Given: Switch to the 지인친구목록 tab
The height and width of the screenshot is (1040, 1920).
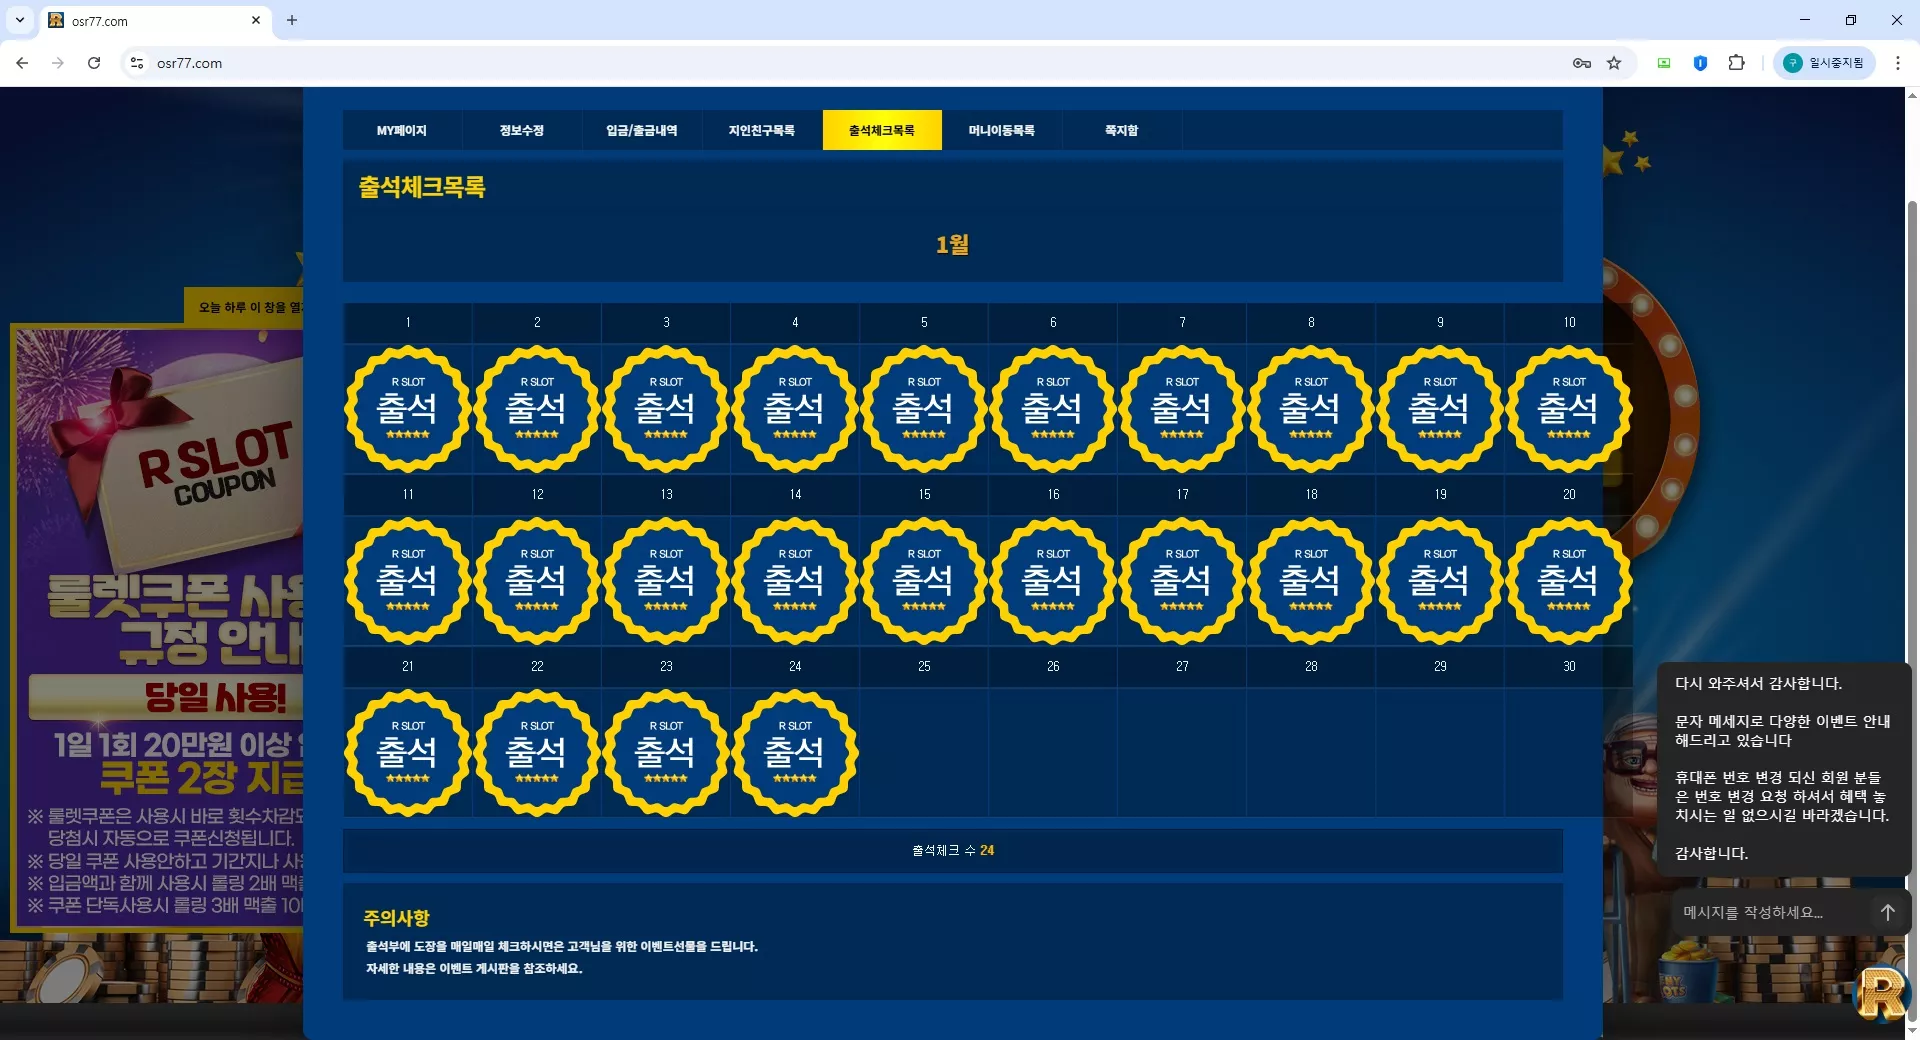Looking at the screenshot, I should 762,130.
